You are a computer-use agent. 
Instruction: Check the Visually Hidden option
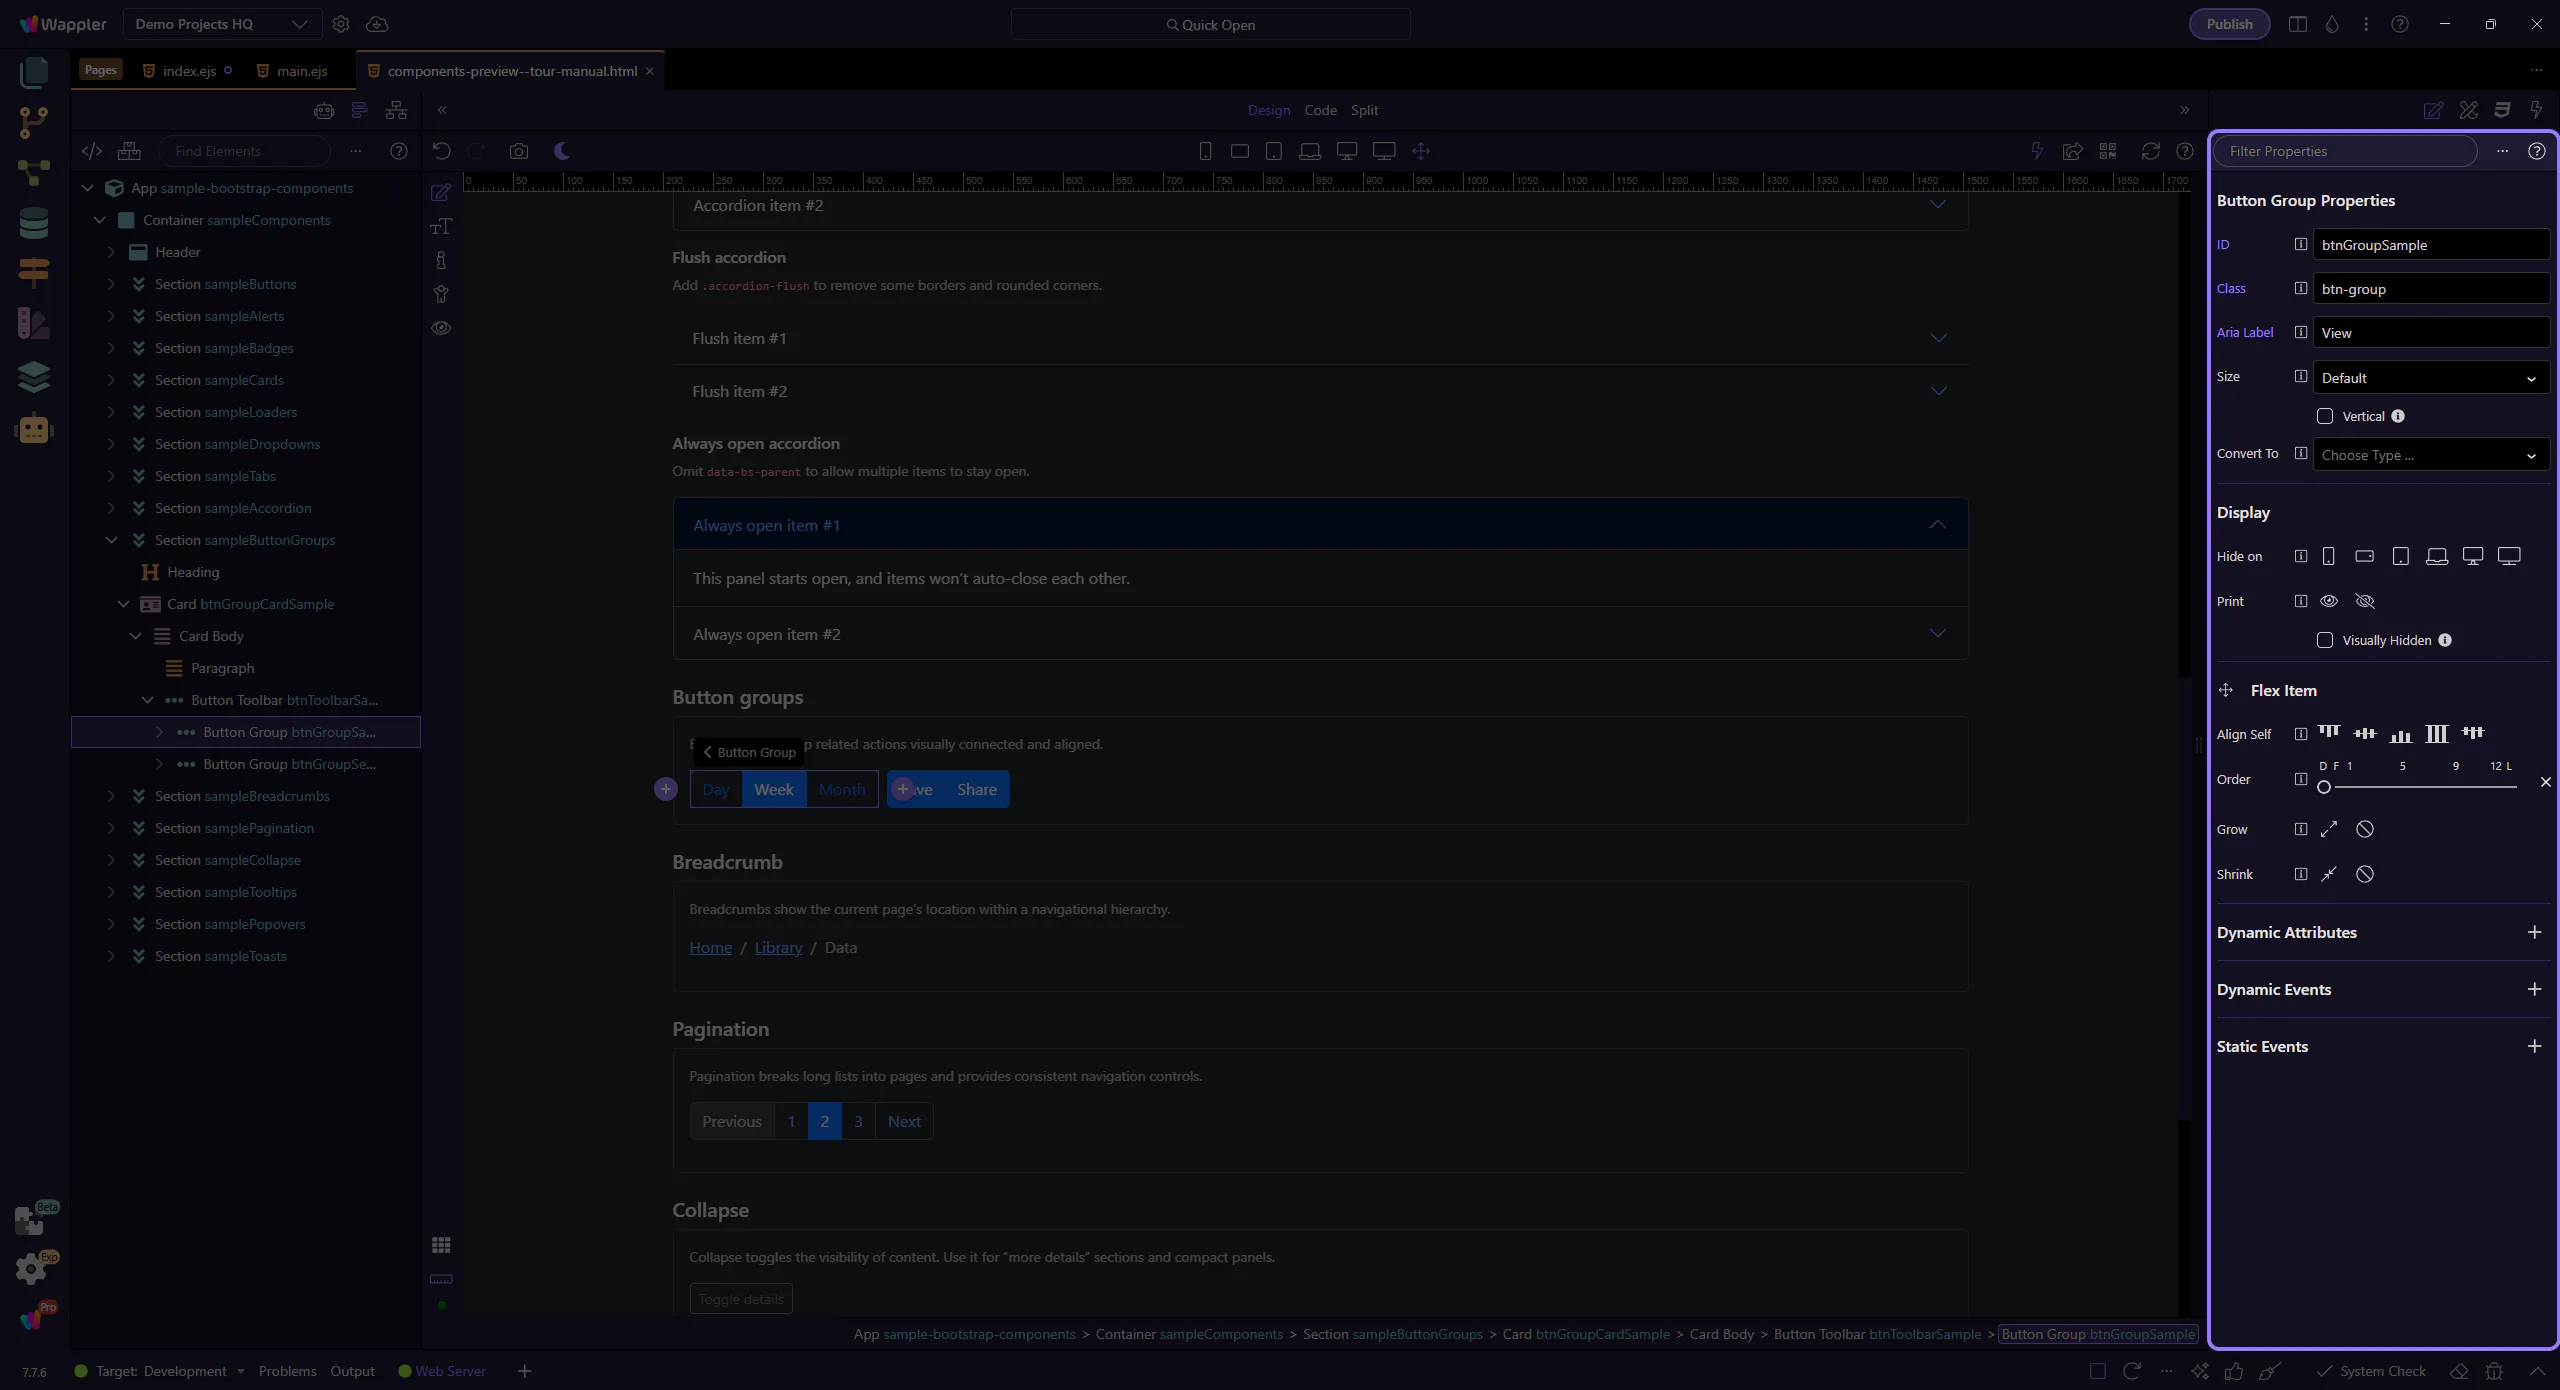[x=2325, y=640]
